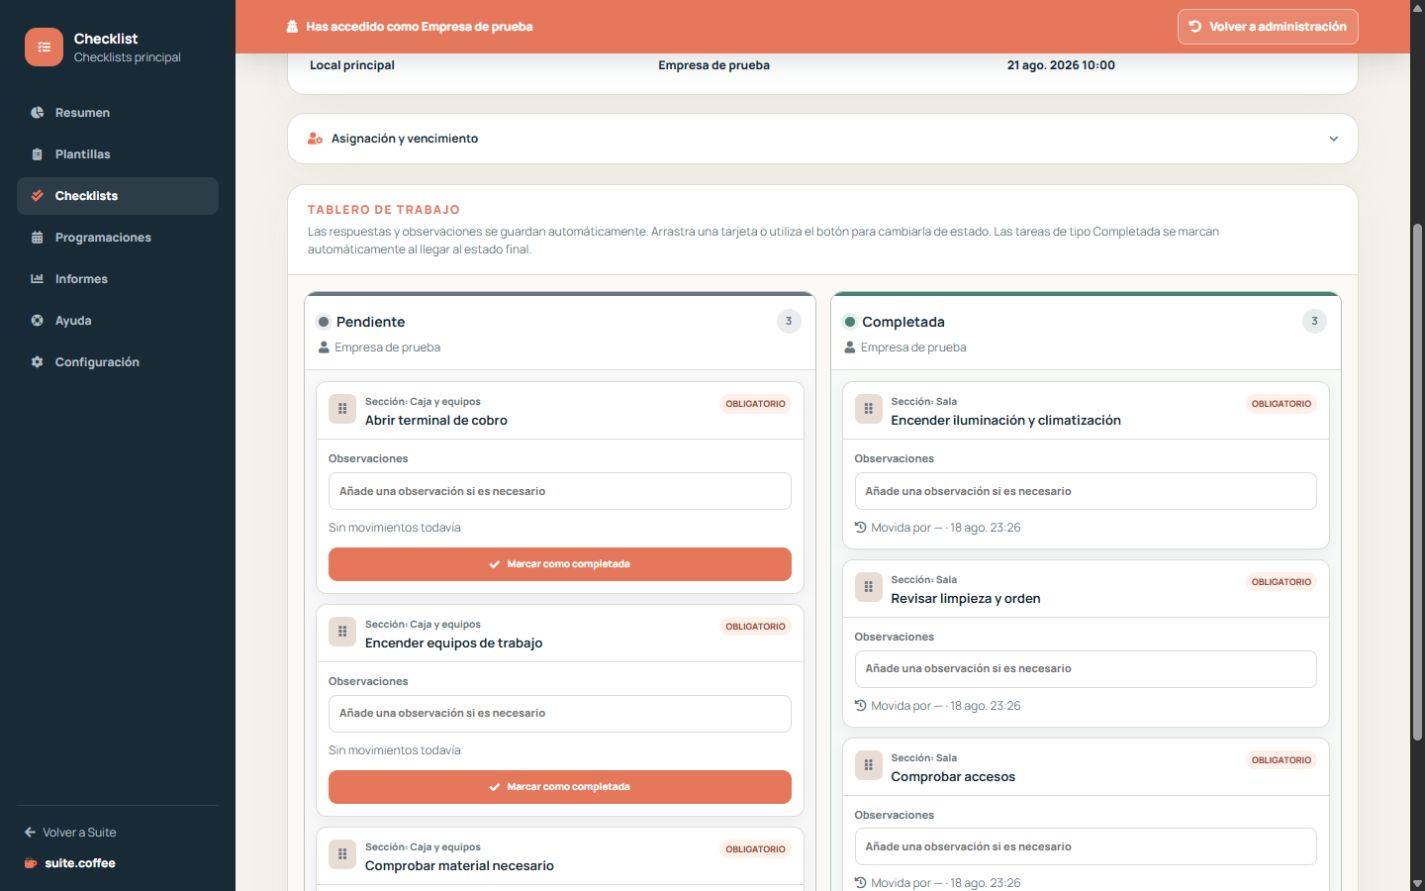Viewport: 1425px width, 891px height.
Task: Click the Completada count badge 3
Action: [1314, 321]
